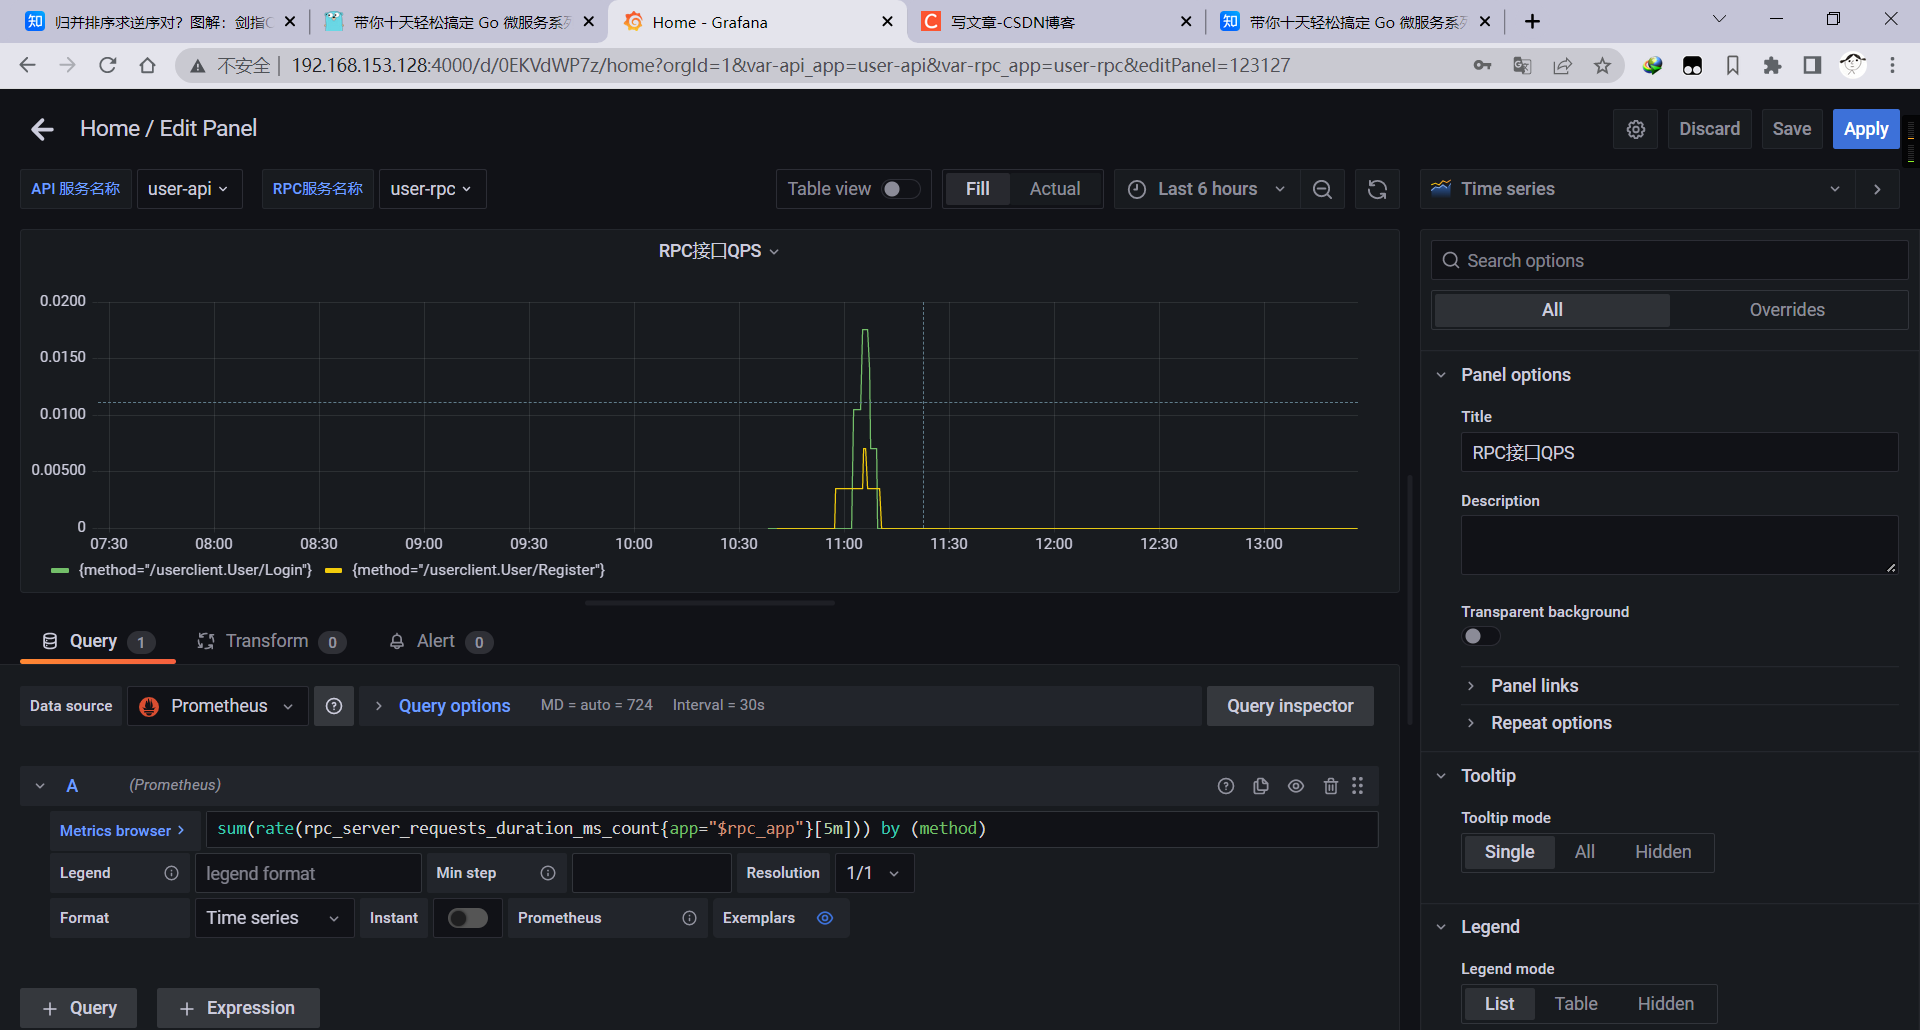Set legend mode to Table
The height and width of the screenshot is (1030, 1920).
[1575, 1004]
